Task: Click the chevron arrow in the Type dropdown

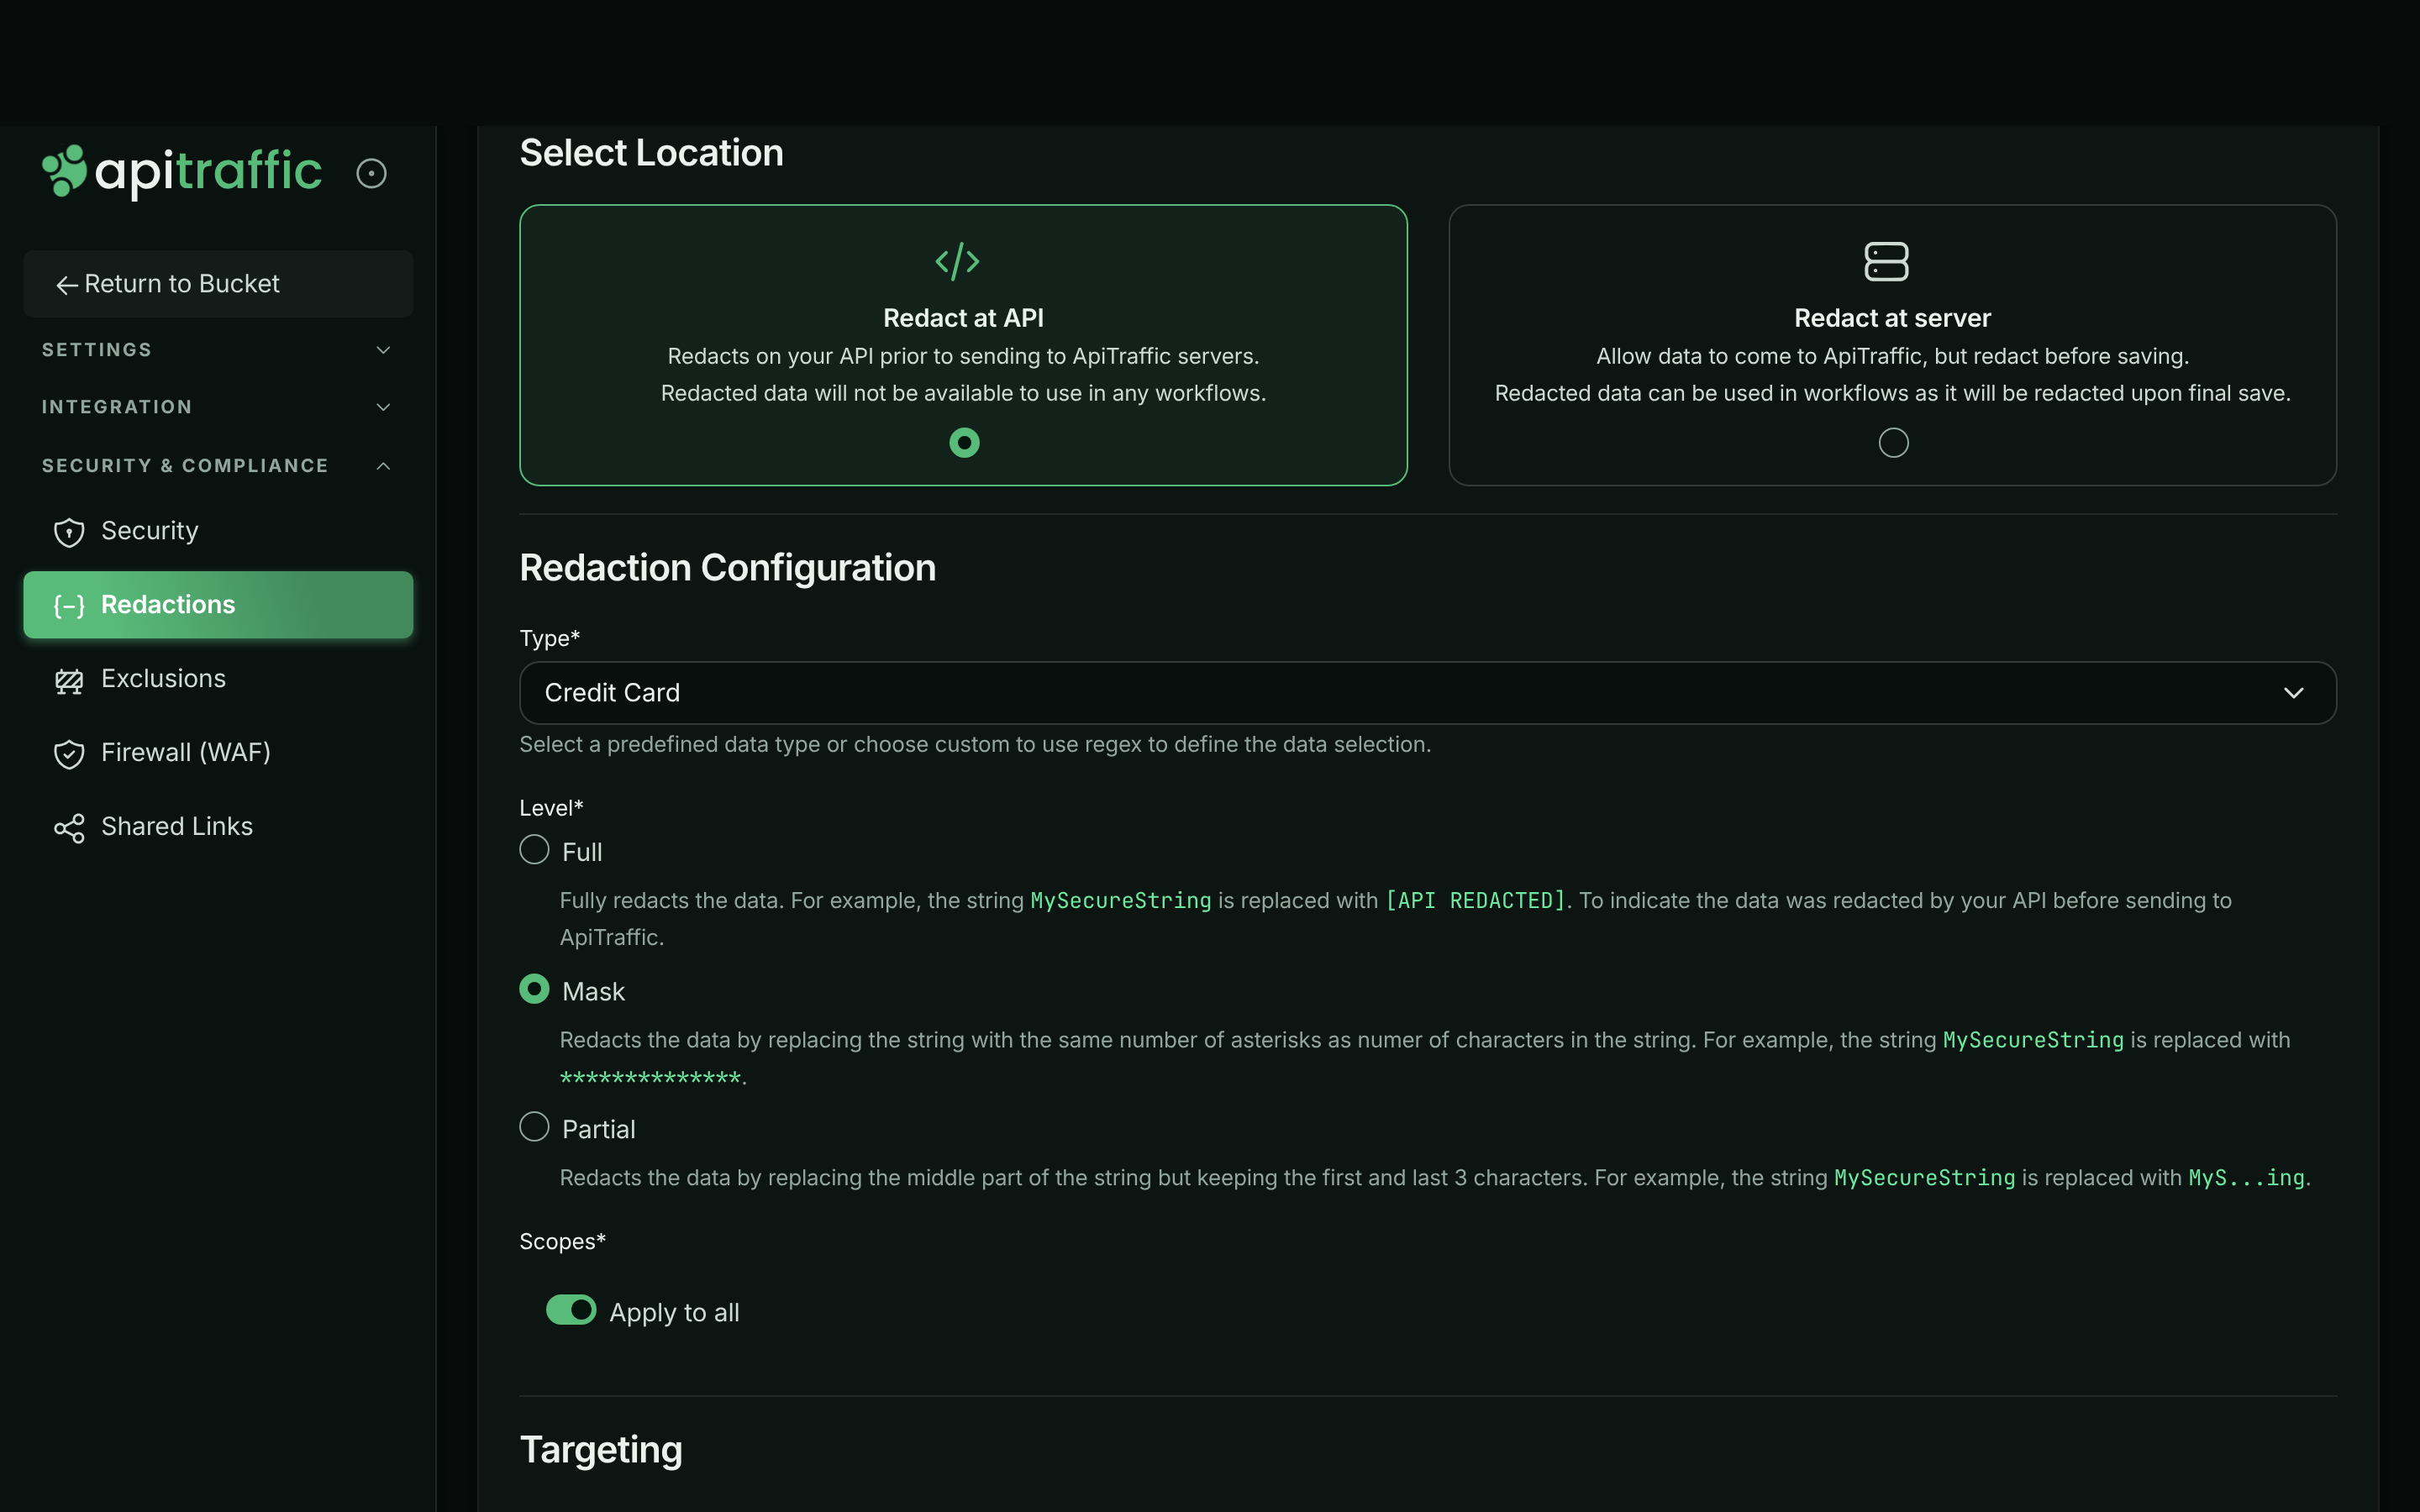Action: [x=2293, y=693]
